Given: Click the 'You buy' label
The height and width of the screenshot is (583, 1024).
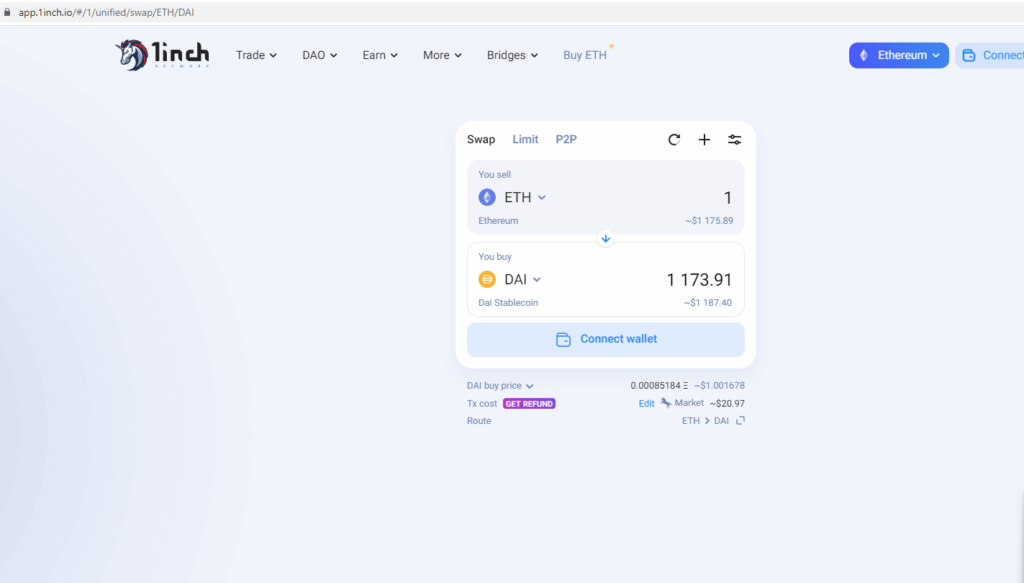Looking at the screenshot, I should [x=495, y=257].
